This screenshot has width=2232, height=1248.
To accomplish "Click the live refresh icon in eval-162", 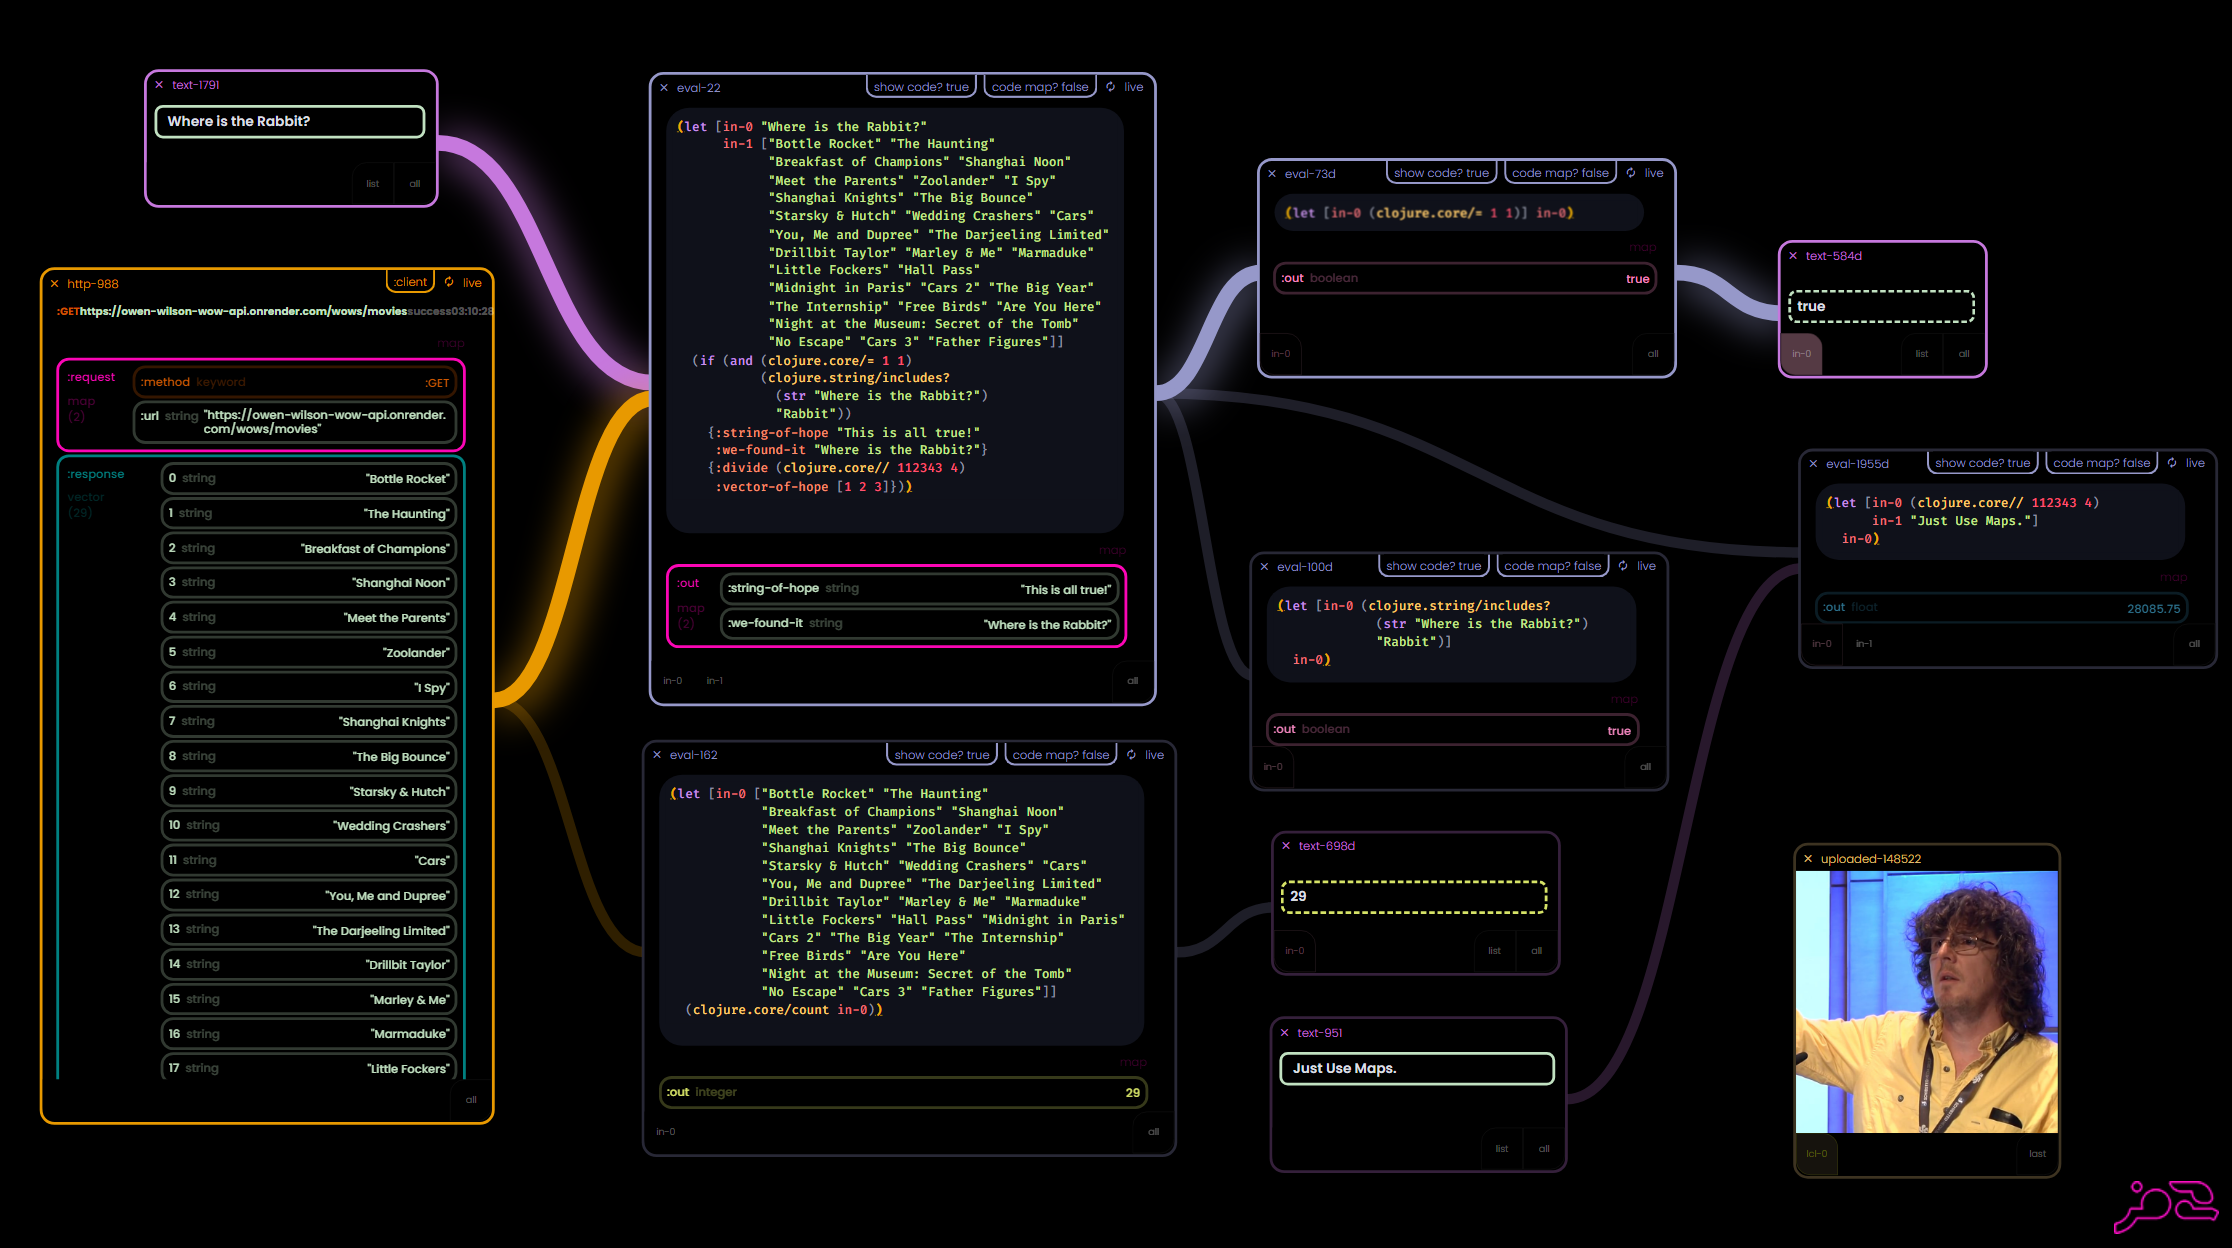I will pos(1131,755).
